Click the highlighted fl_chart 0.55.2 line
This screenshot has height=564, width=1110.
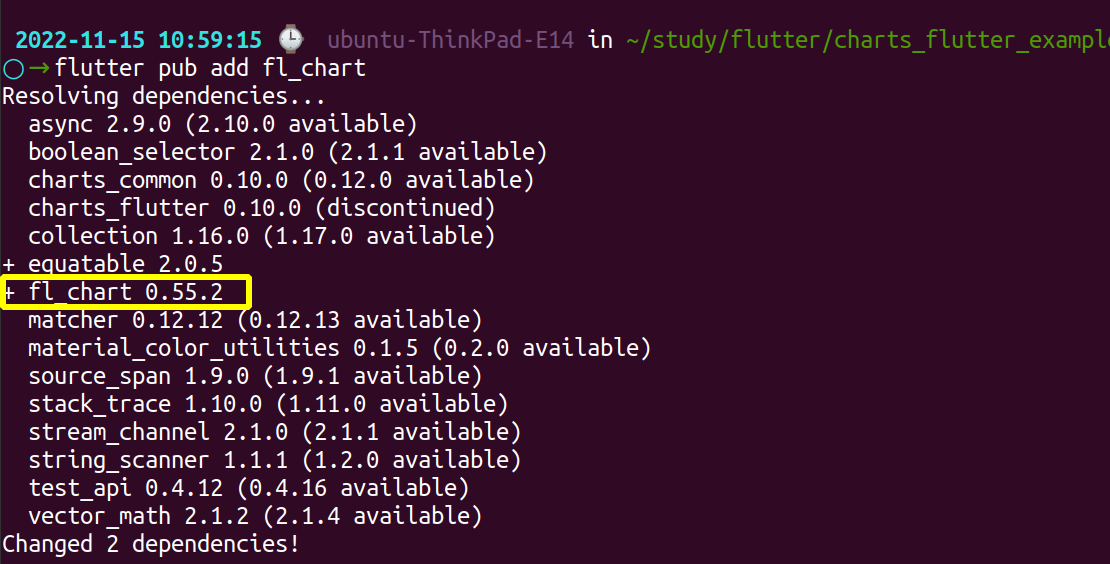(125, 293)
